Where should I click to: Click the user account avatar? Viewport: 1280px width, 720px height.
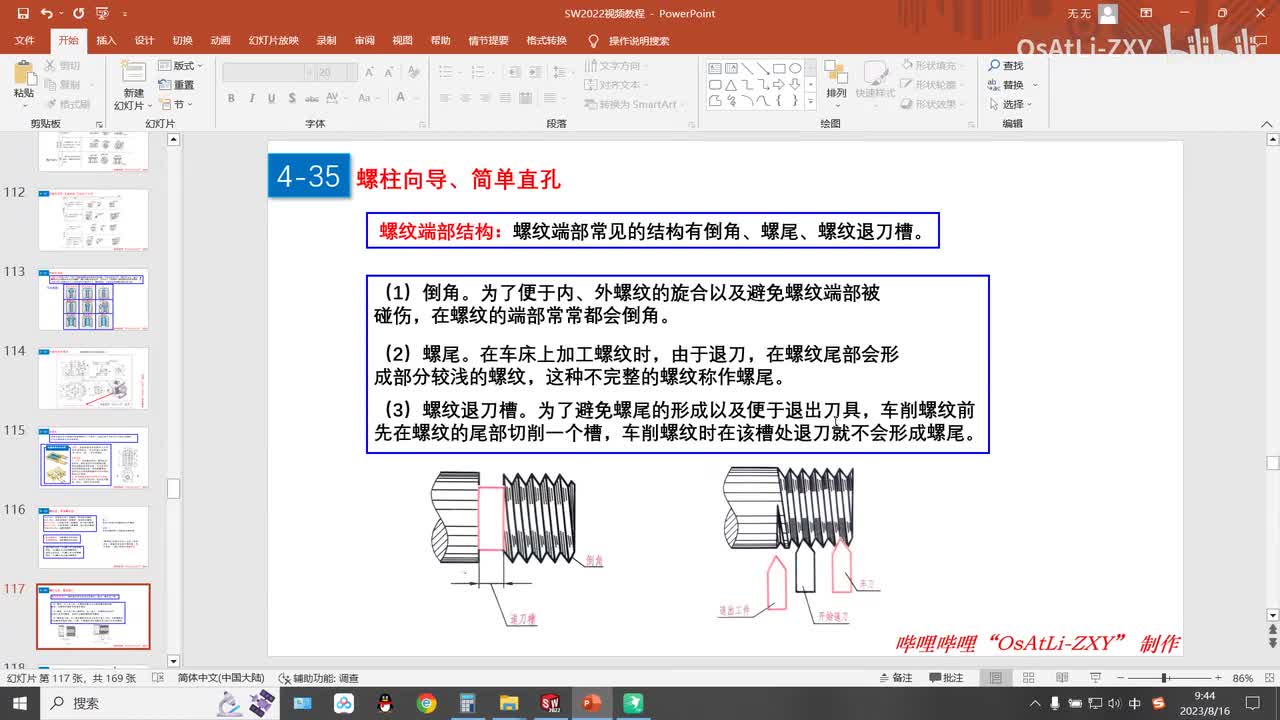1107,14
